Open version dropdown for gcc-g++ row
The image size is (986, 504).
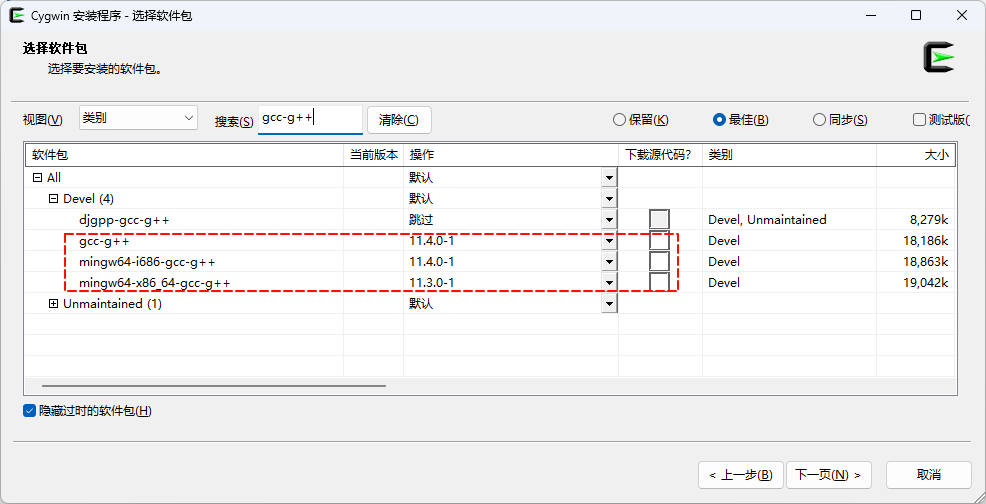coord(609,240)
